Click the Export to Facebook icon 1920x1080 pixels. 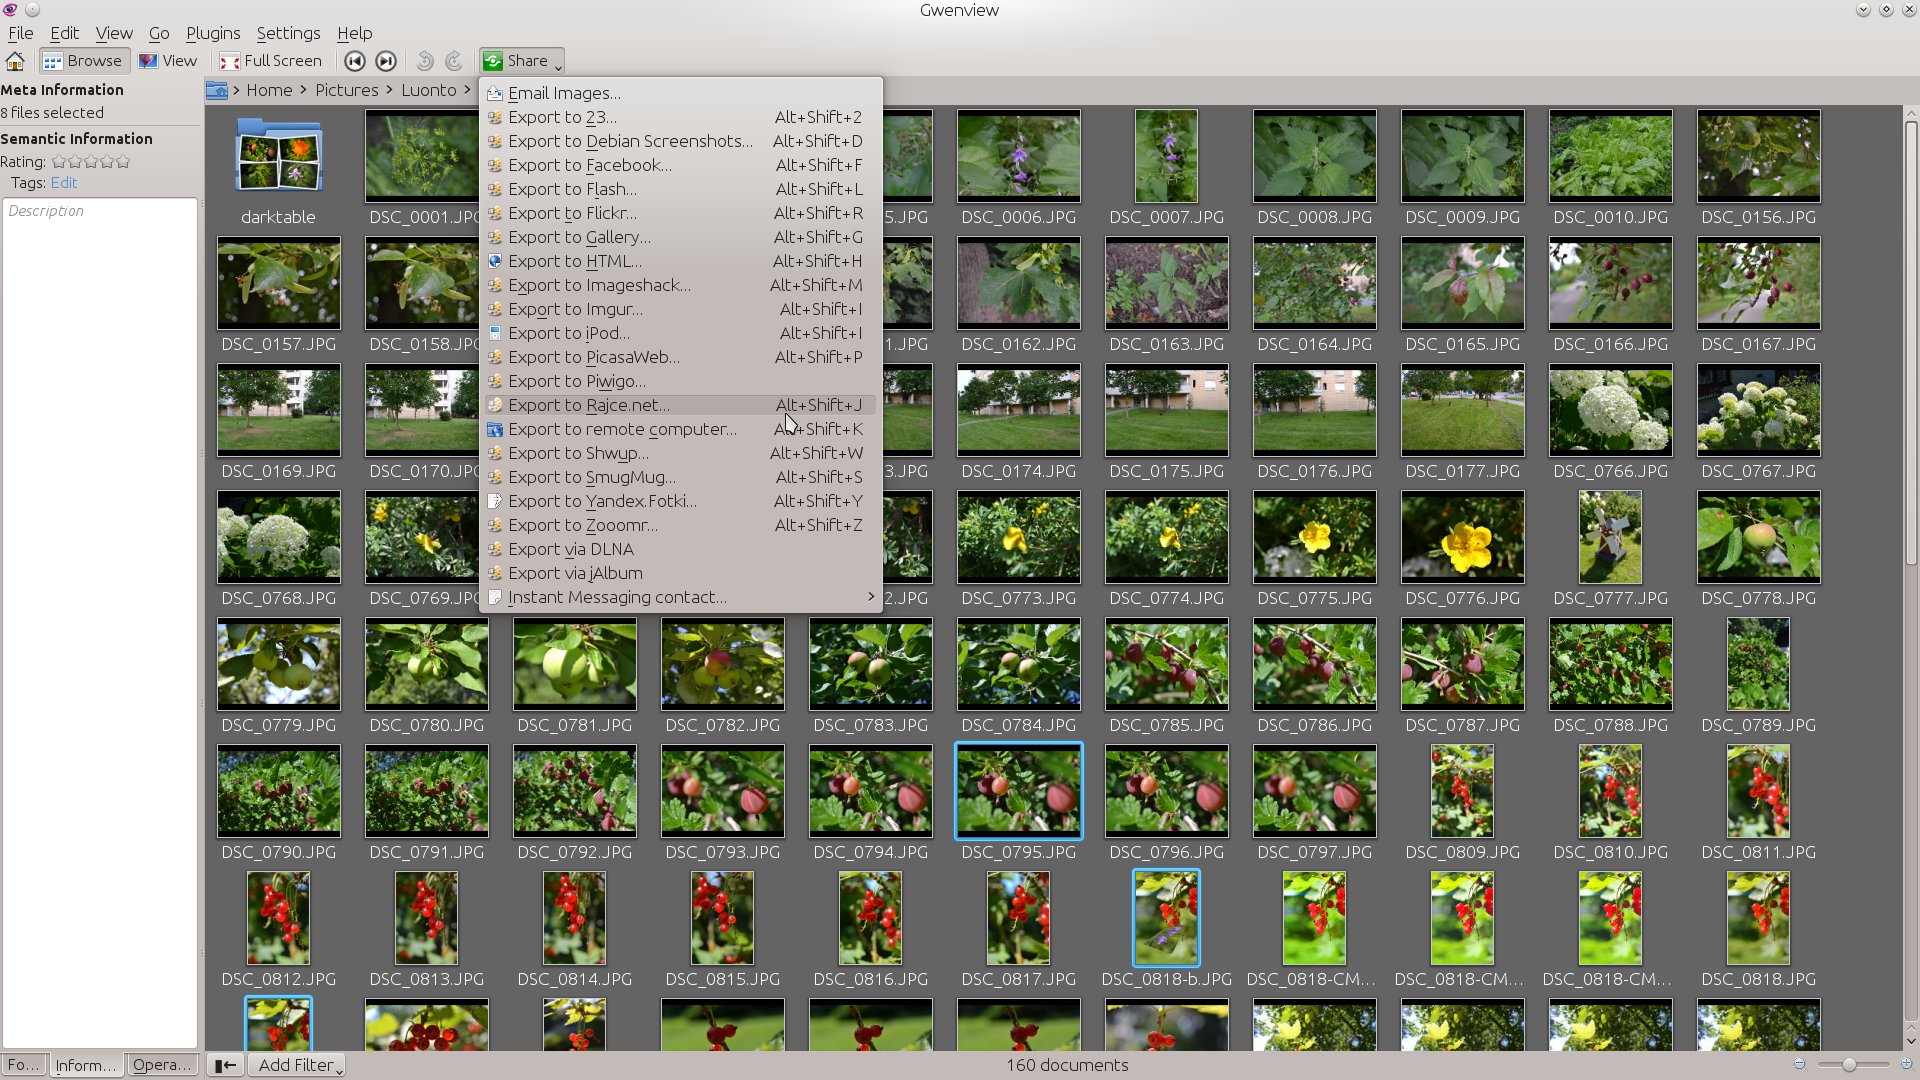[x=494, y=165]
